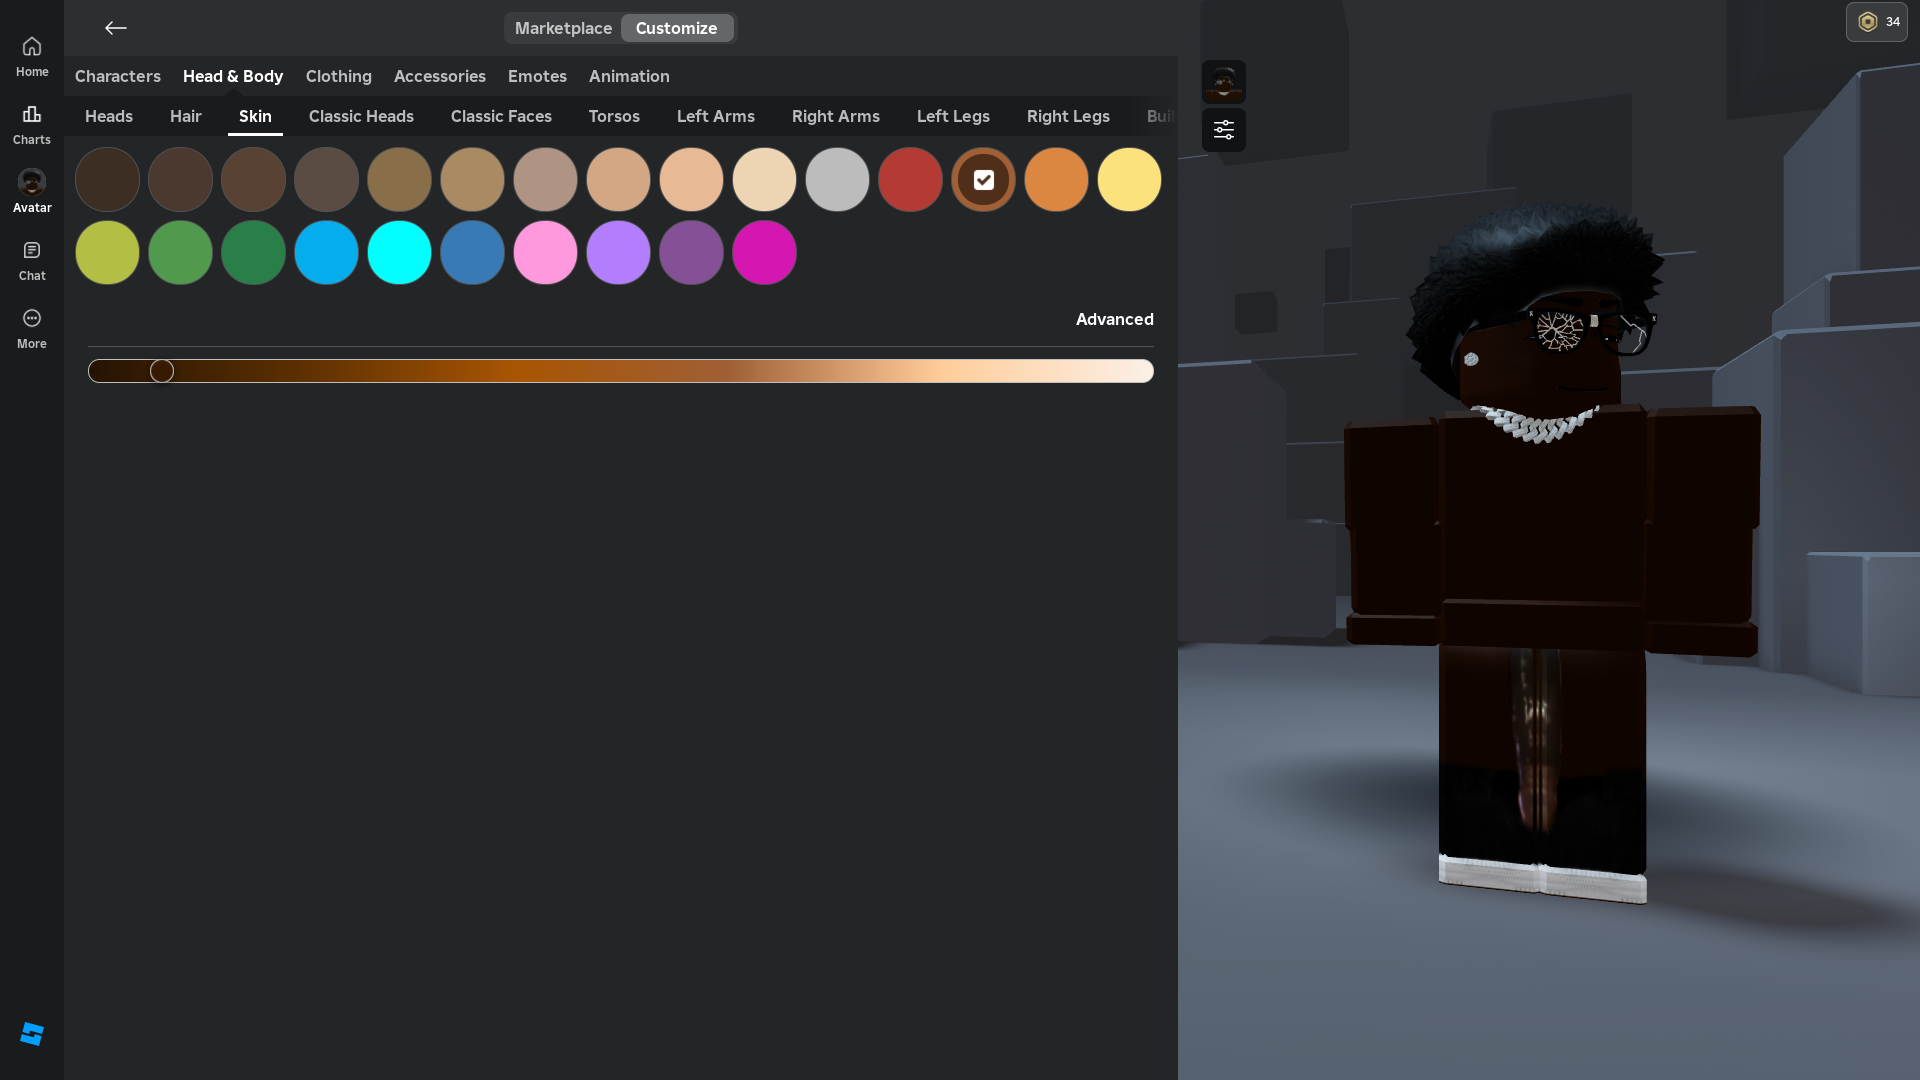Open the Clothing category
The image size is (1920, 1080).
338,76
